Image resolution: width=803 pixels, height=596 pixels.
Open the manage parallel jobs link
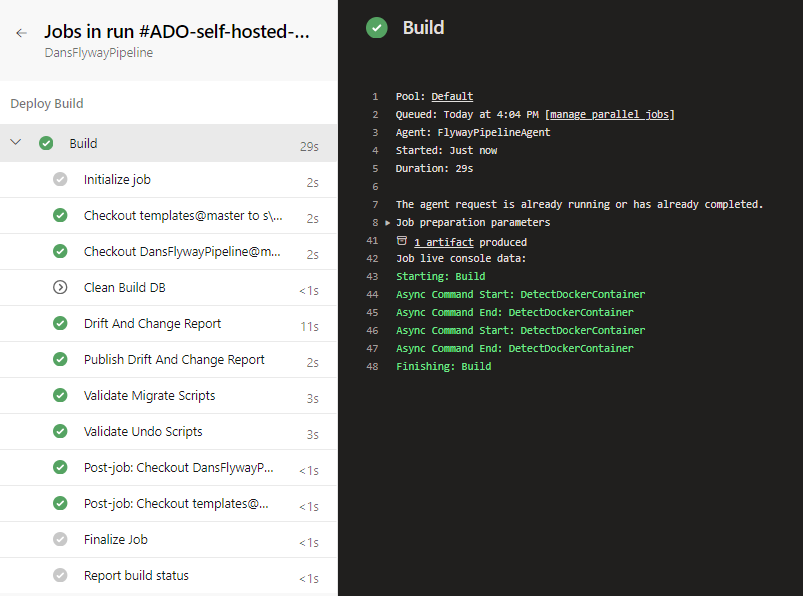pos(609,114)
